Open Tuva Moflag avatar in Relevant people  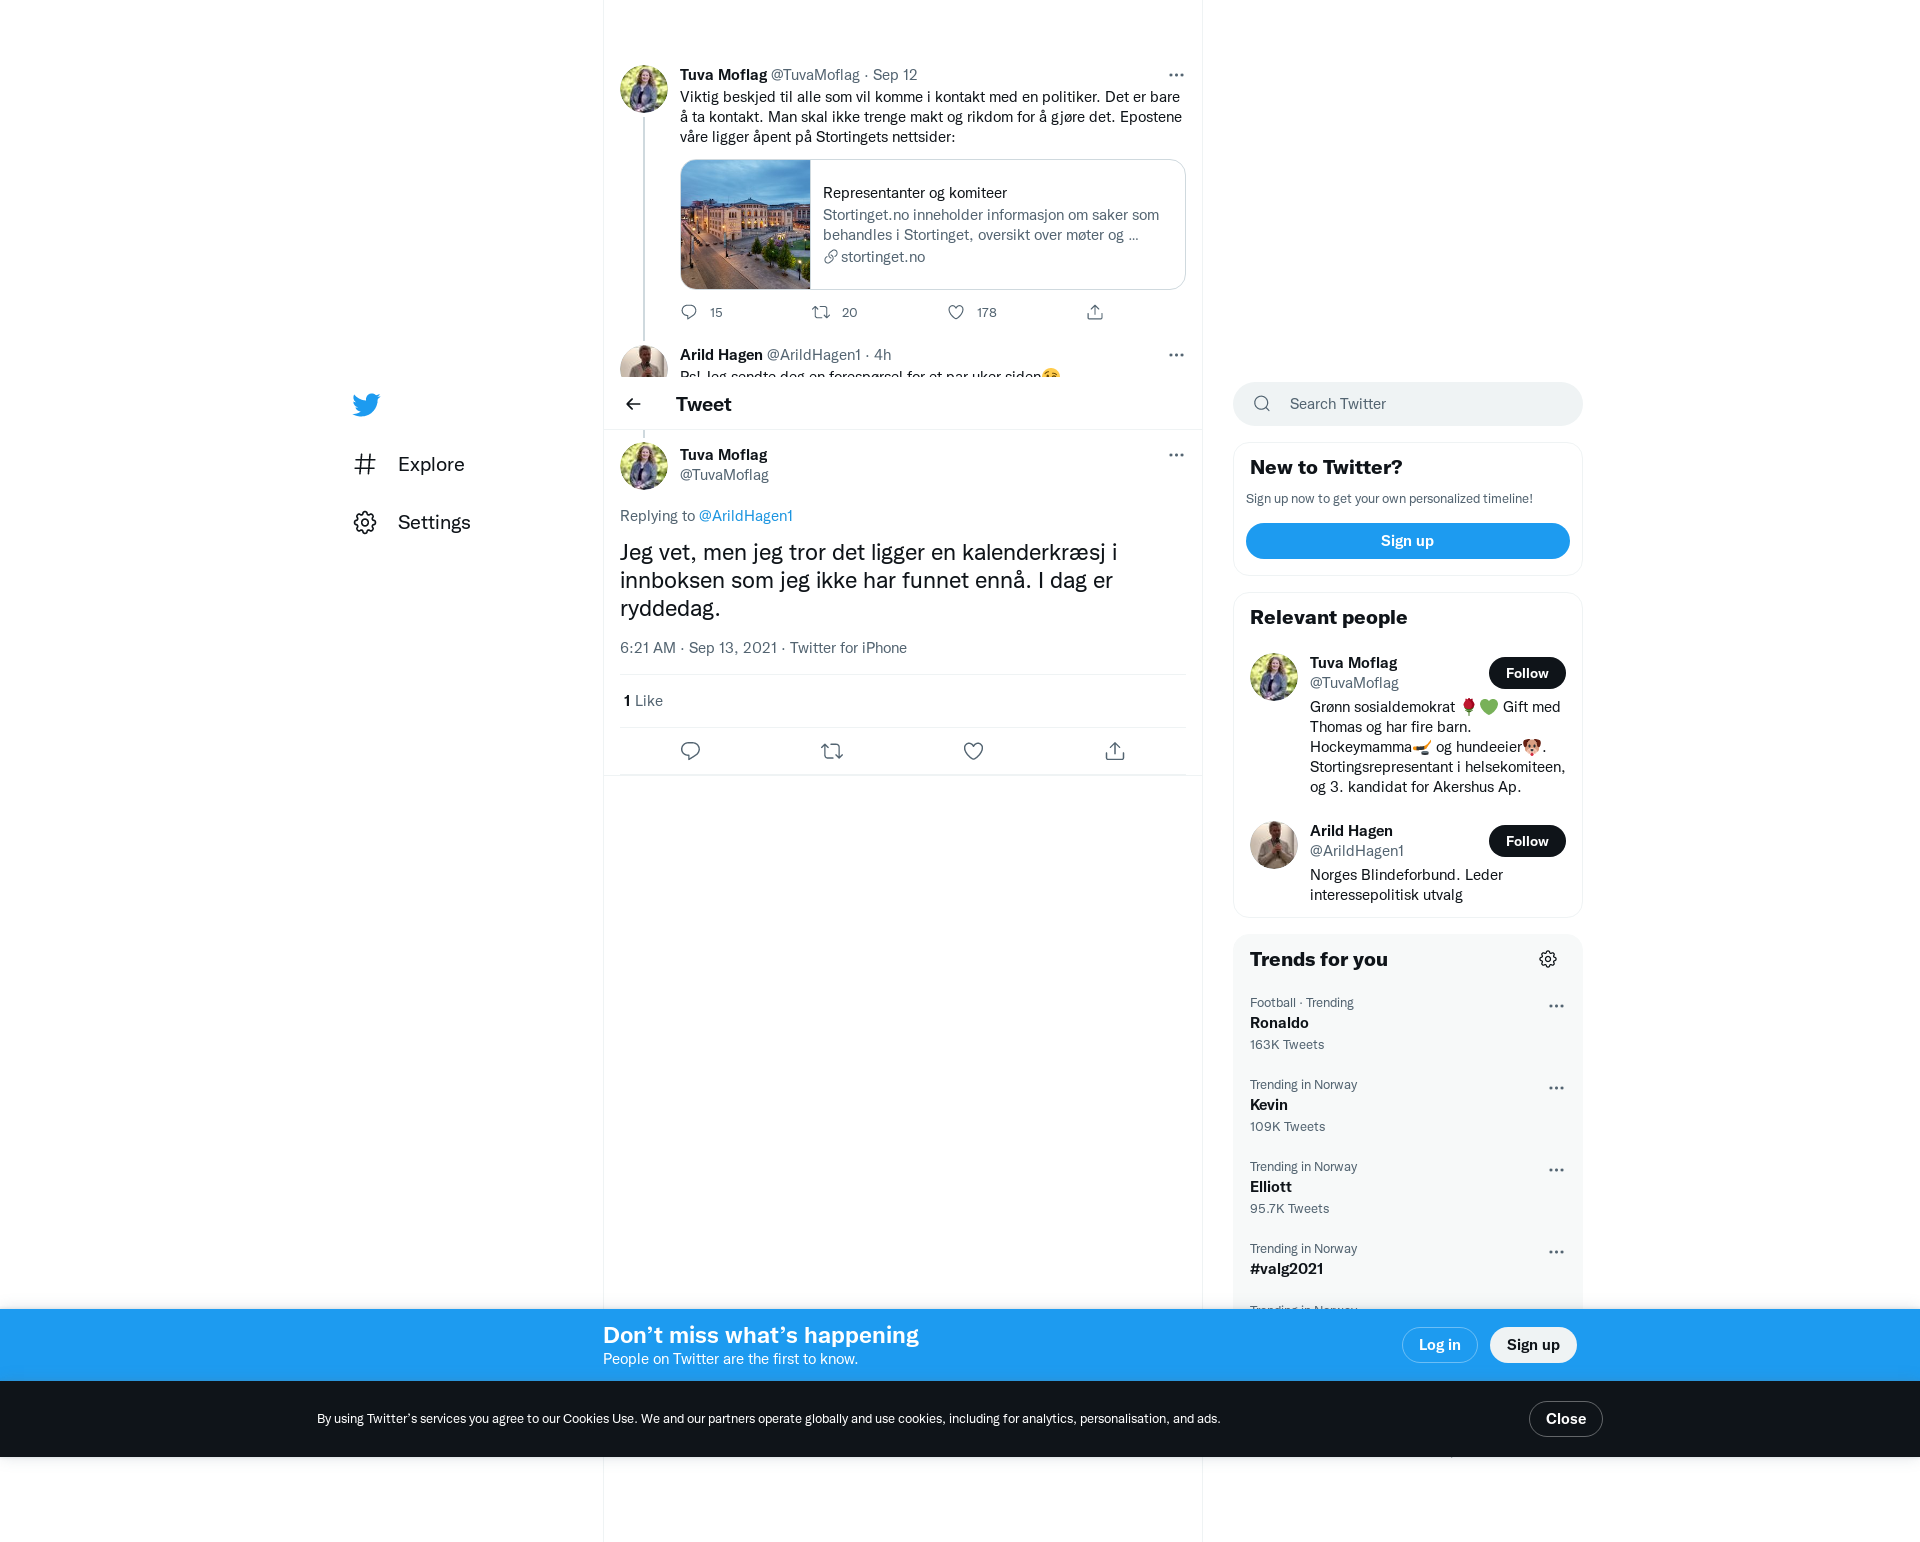click(x=1274, y=677)
